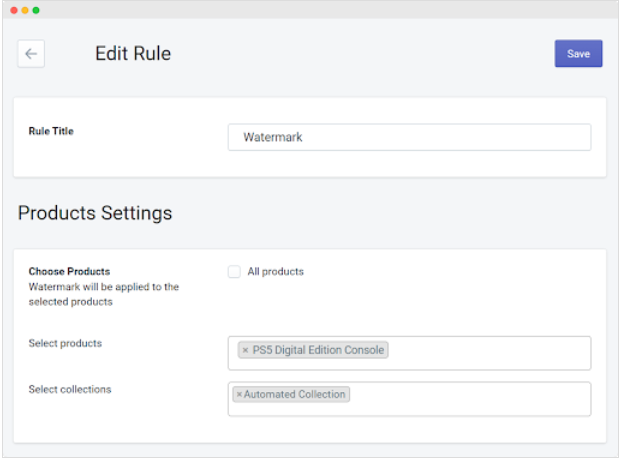Save the rule
Image resolution: width=620 pixels, height=459 pixels.
click(x=578, y=54)
